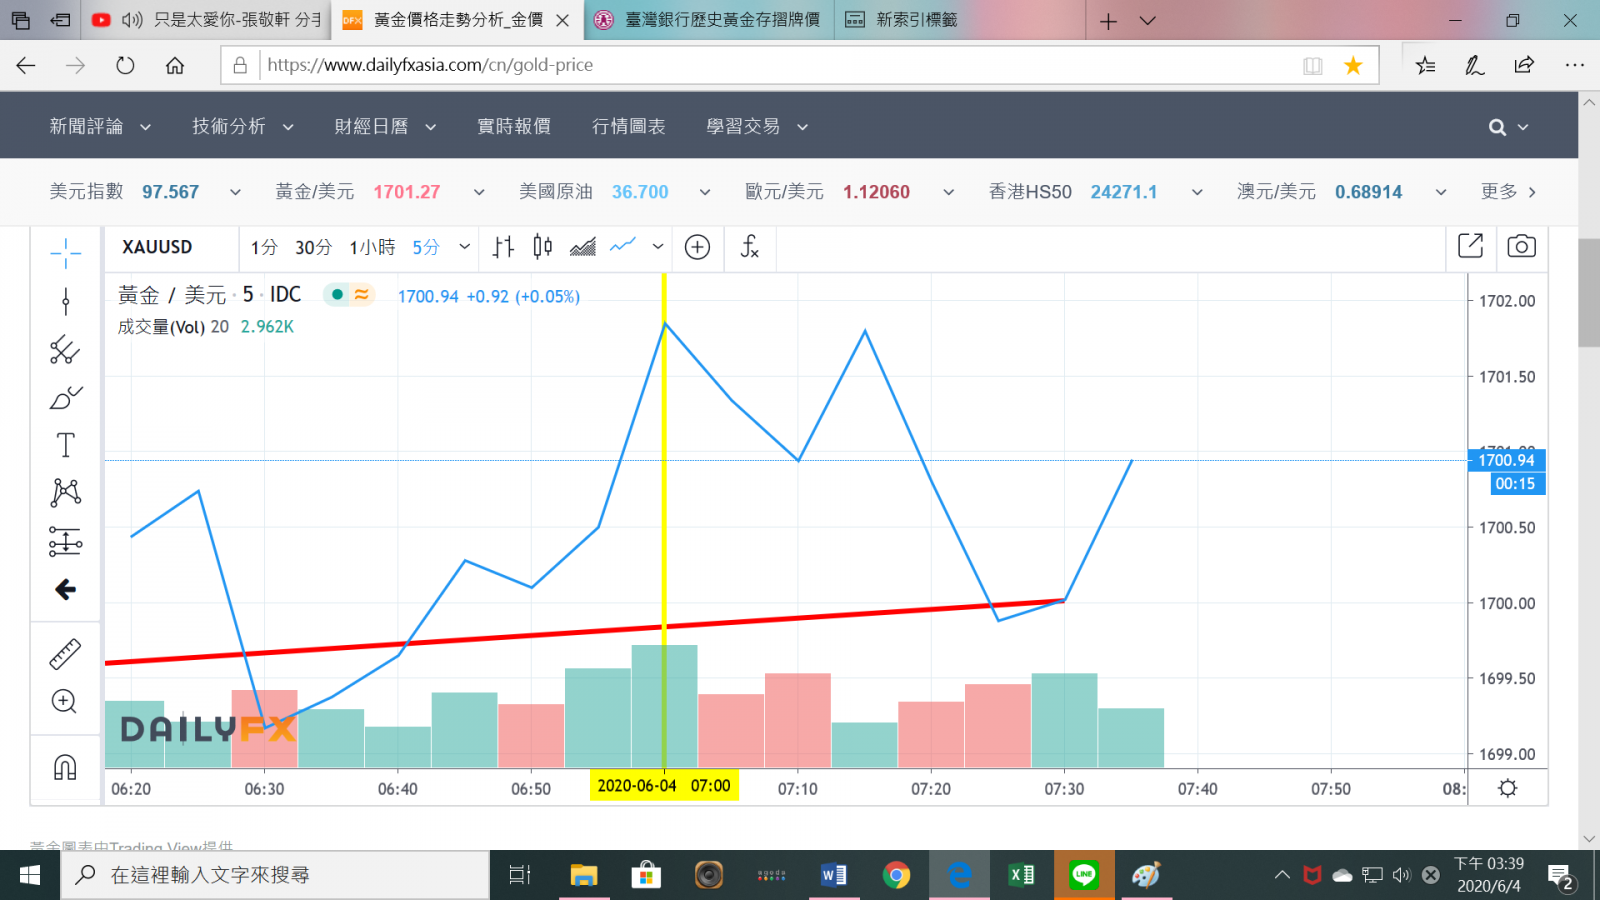Image resolution: width=1600 pixels, height=900 pixels.
Task: Click the Windows search box
Action: 277,875
